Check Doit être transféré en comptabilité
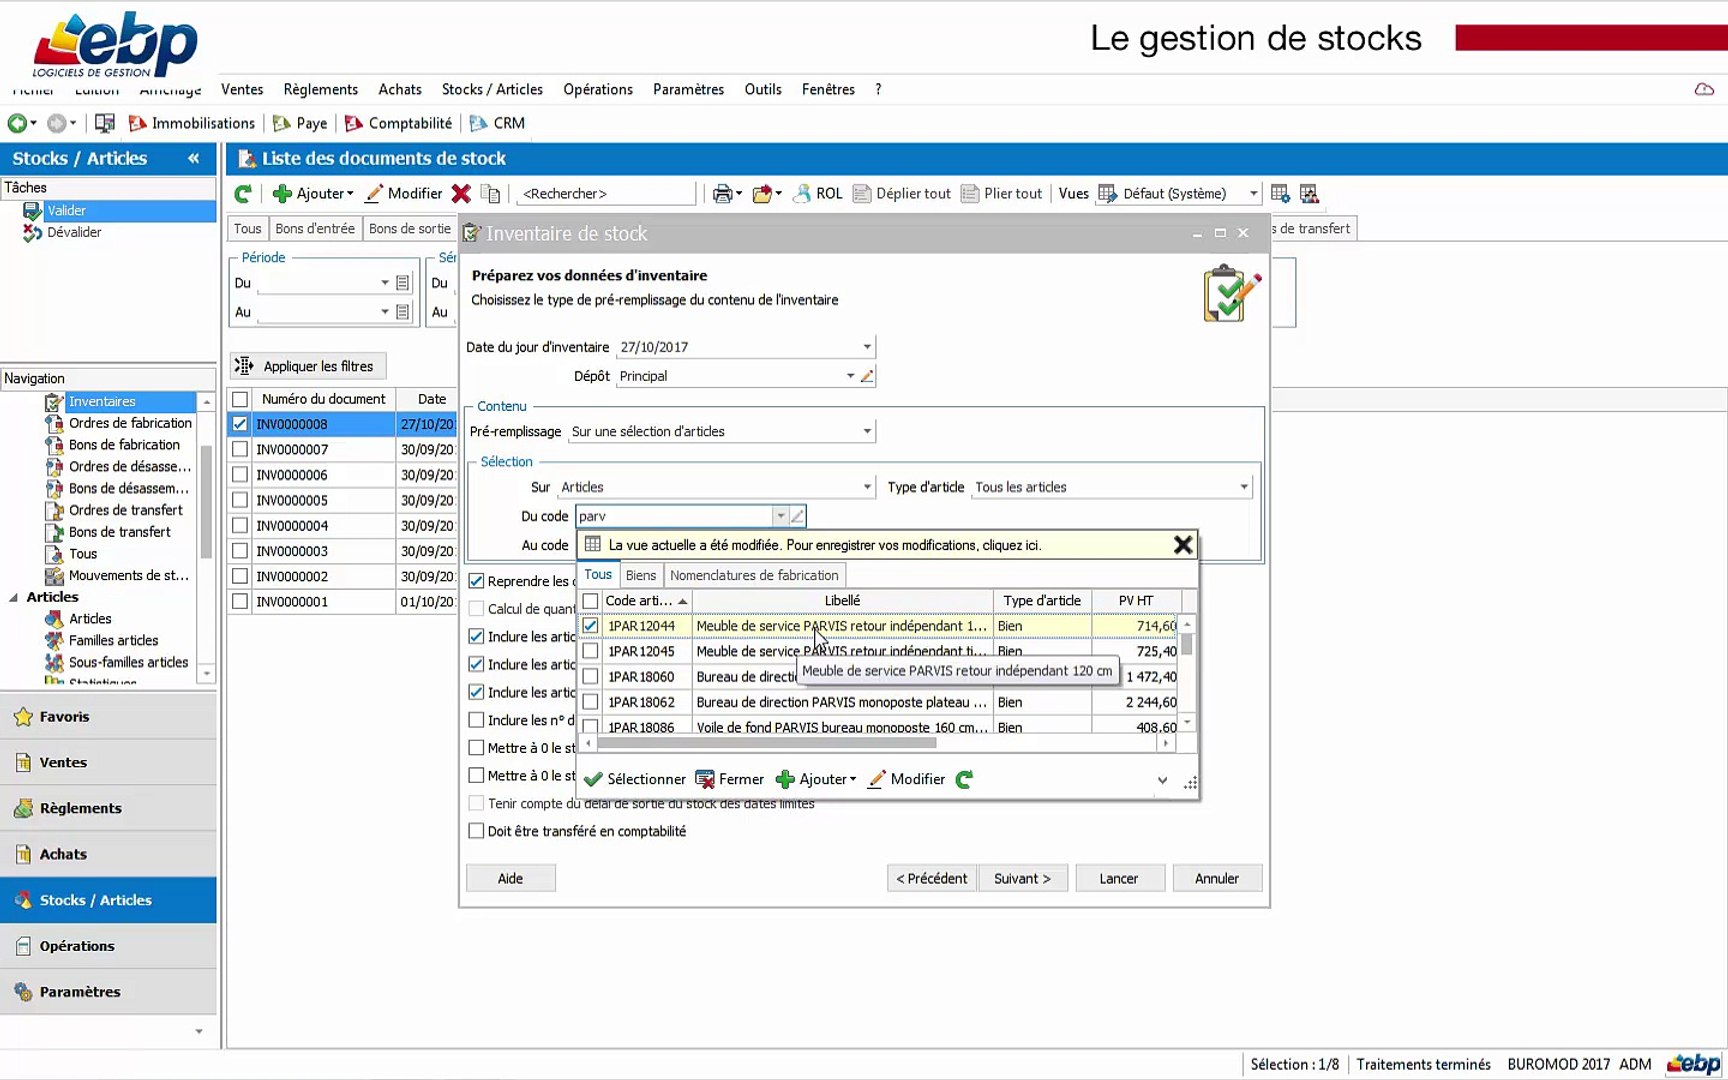Viewport: 1728px width, 1080px height. tap(476, 831)
